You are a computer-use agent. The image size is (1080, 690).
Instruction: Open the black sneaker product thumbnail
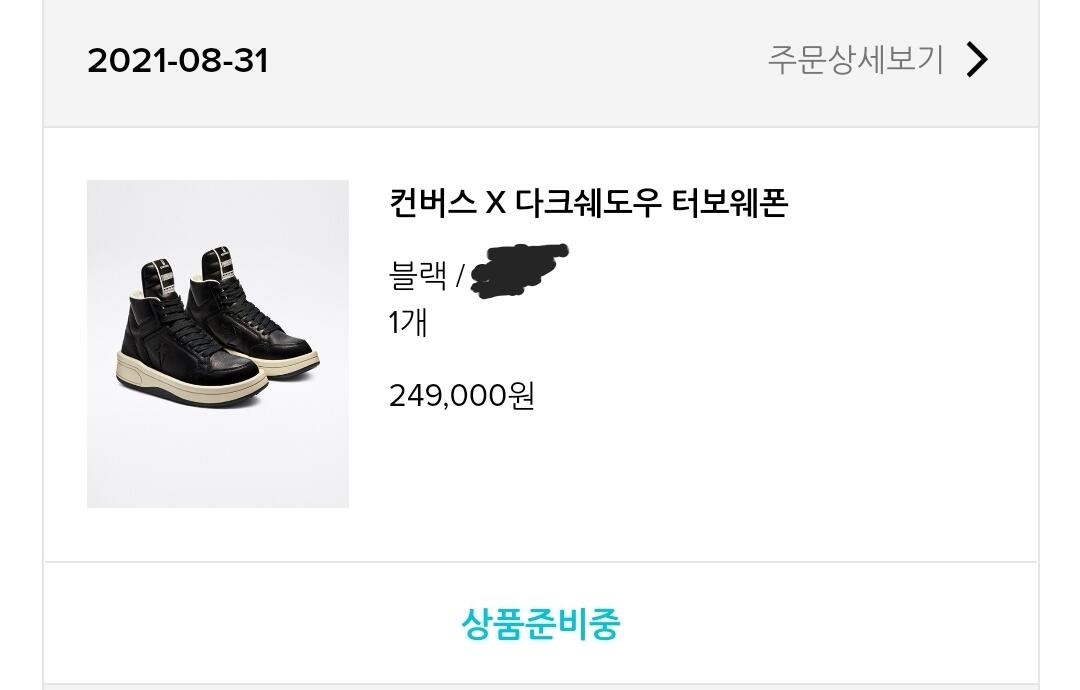218,343
